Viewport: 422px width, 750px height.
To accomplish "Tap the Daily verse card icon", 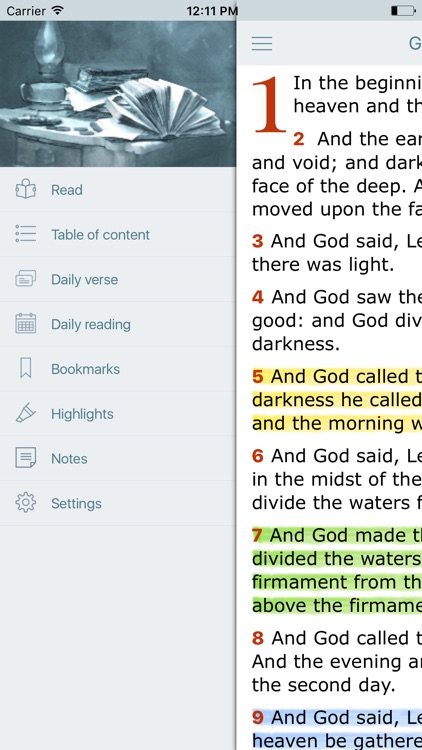I will [25, 279].
